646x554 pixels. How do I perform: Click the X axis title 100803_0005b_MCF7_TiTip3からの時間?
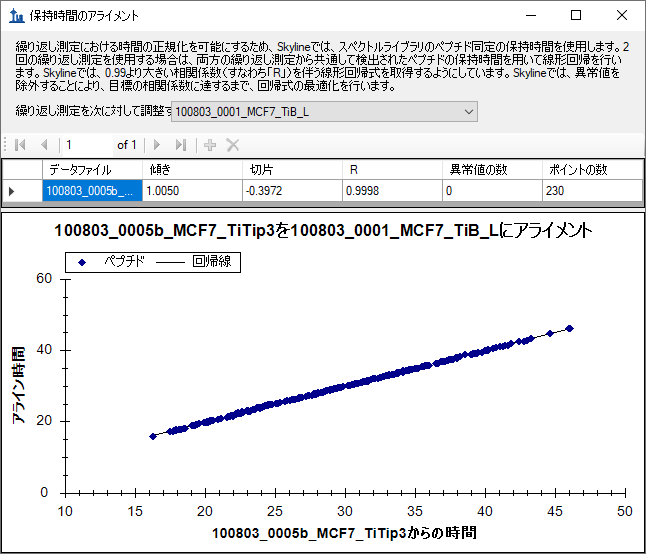(344, 533)
